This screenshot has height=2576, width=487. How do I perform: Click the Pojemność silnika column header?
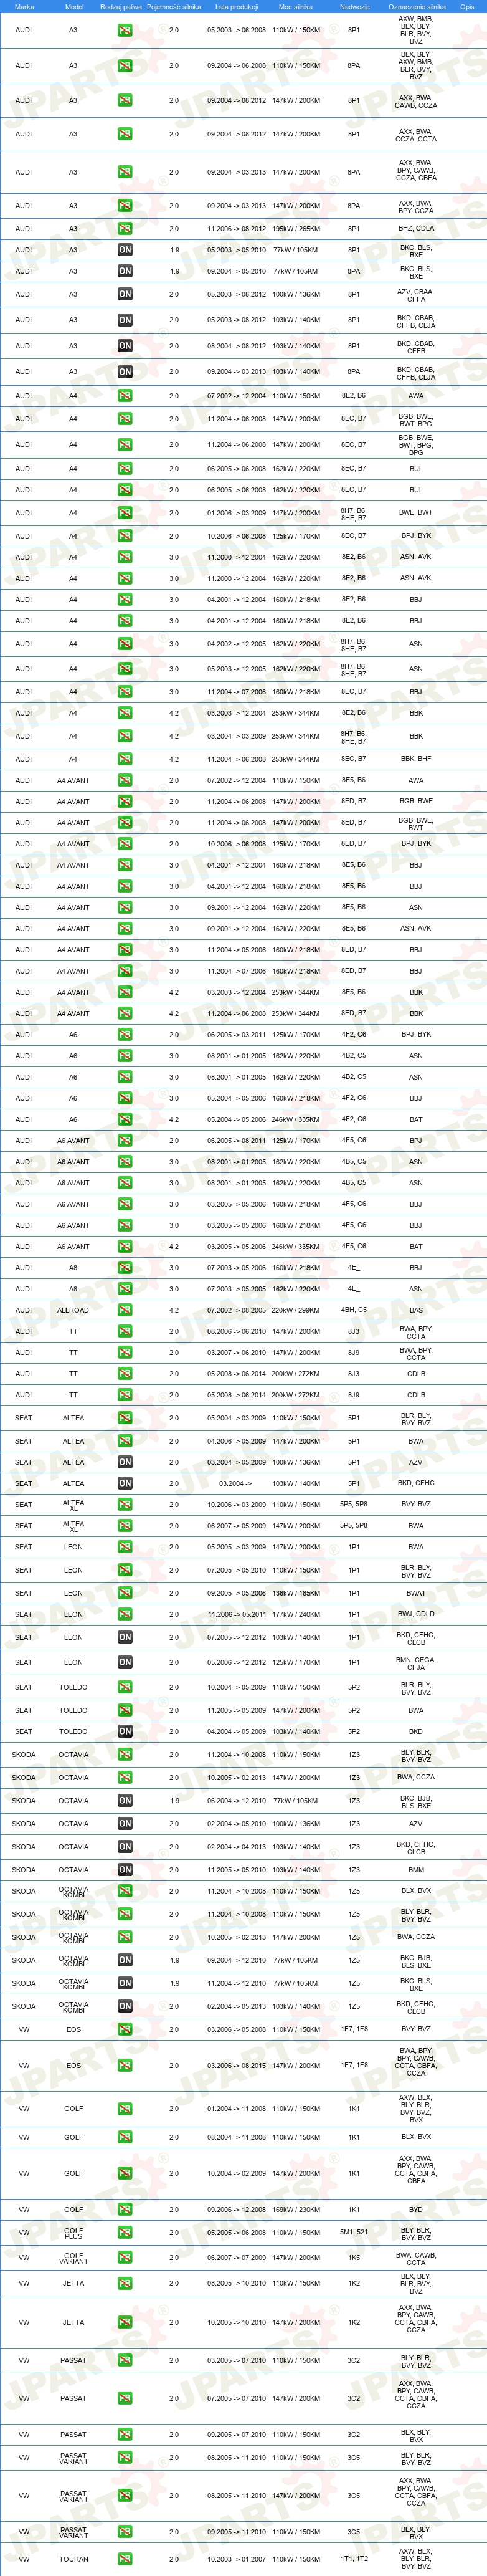174,6
